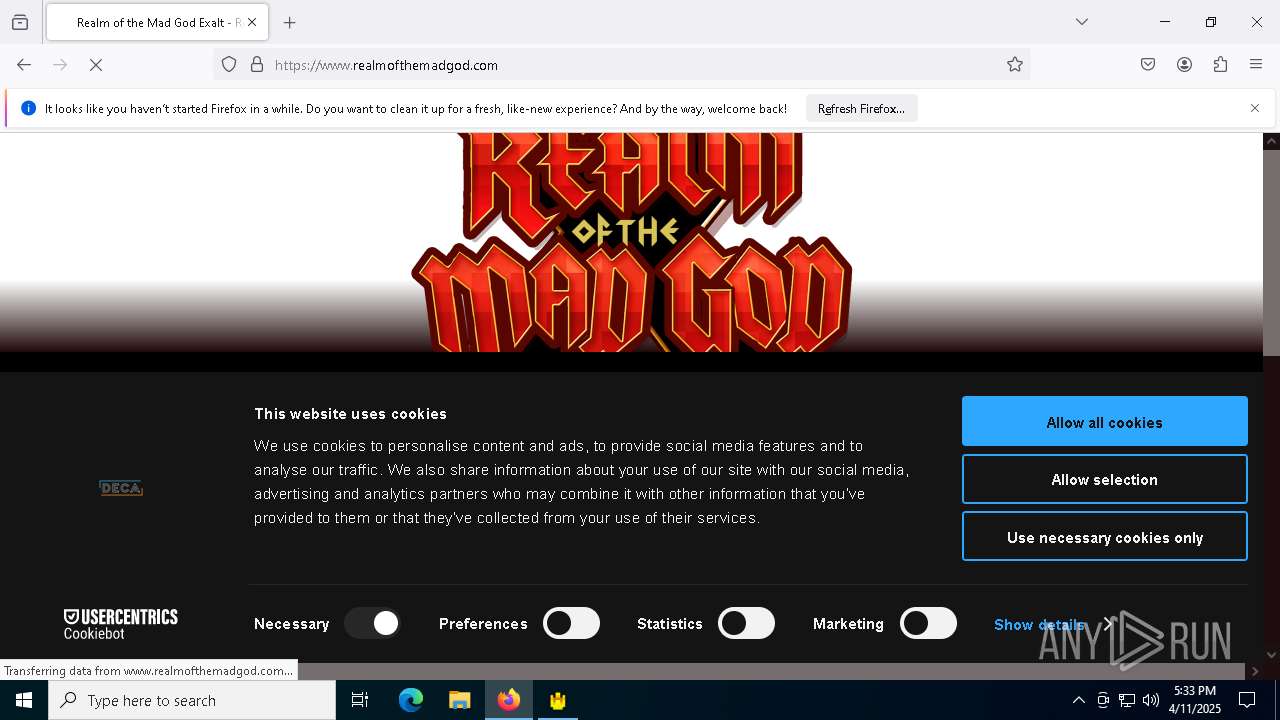
Task: Select the Realm of the Mad God tab
Action: point(157,22)
